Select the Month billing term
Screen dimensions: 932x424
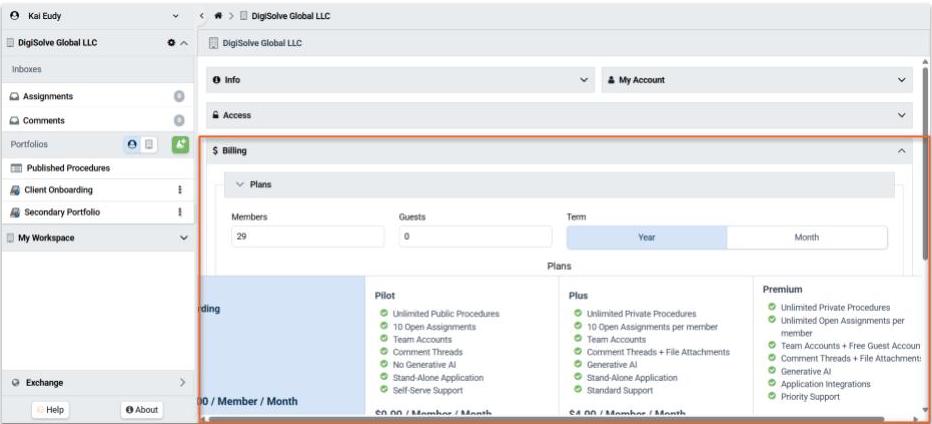[x=806, y=237]
